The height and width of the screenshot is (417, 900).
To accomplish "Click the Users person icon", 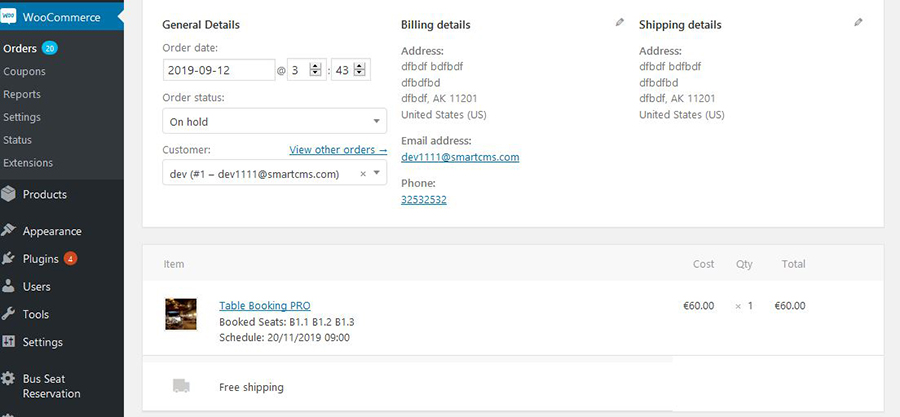I will coord(9,287).
